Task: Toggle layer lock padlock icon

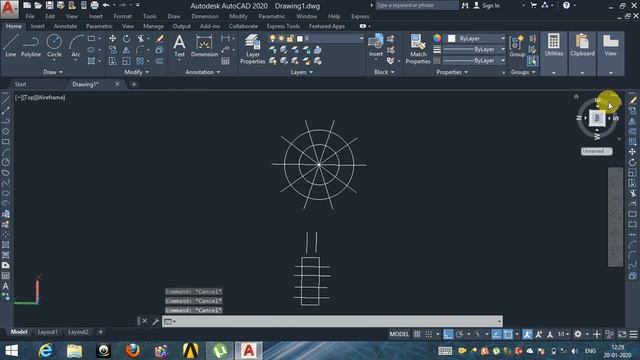Action: [x=290, y=38]
